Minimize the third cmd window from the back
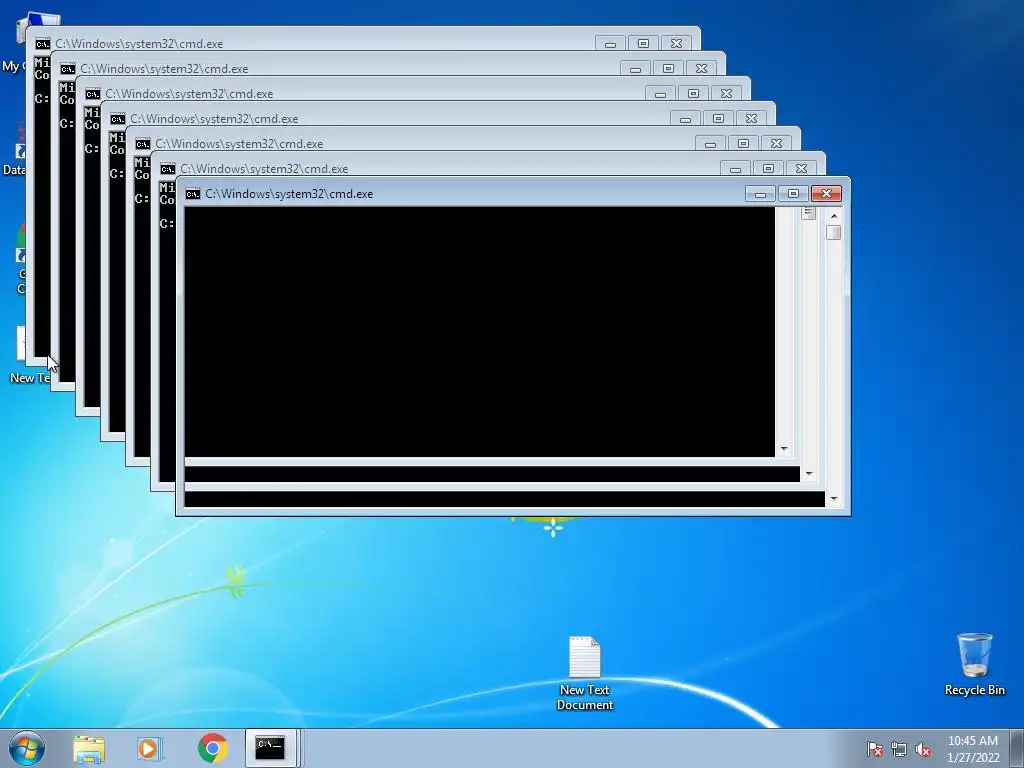Viewport: 1024px width, 768px height. (x=660, y=93)
